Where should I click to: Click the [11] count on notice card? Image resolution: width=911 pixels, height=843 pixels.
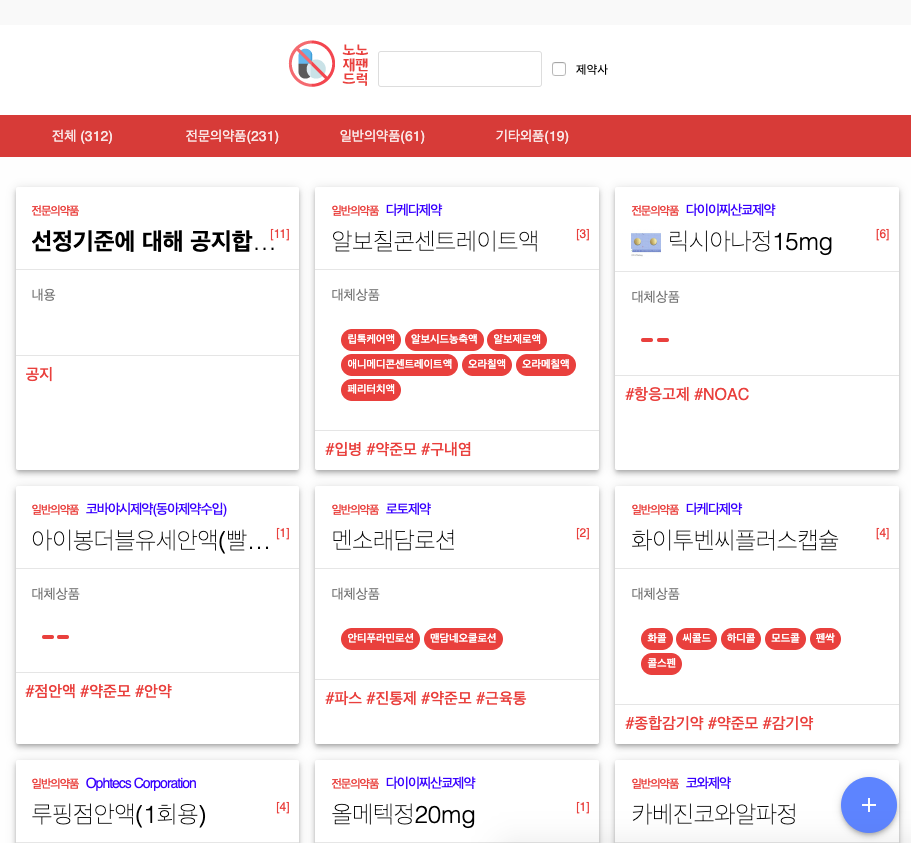point(280,234)
